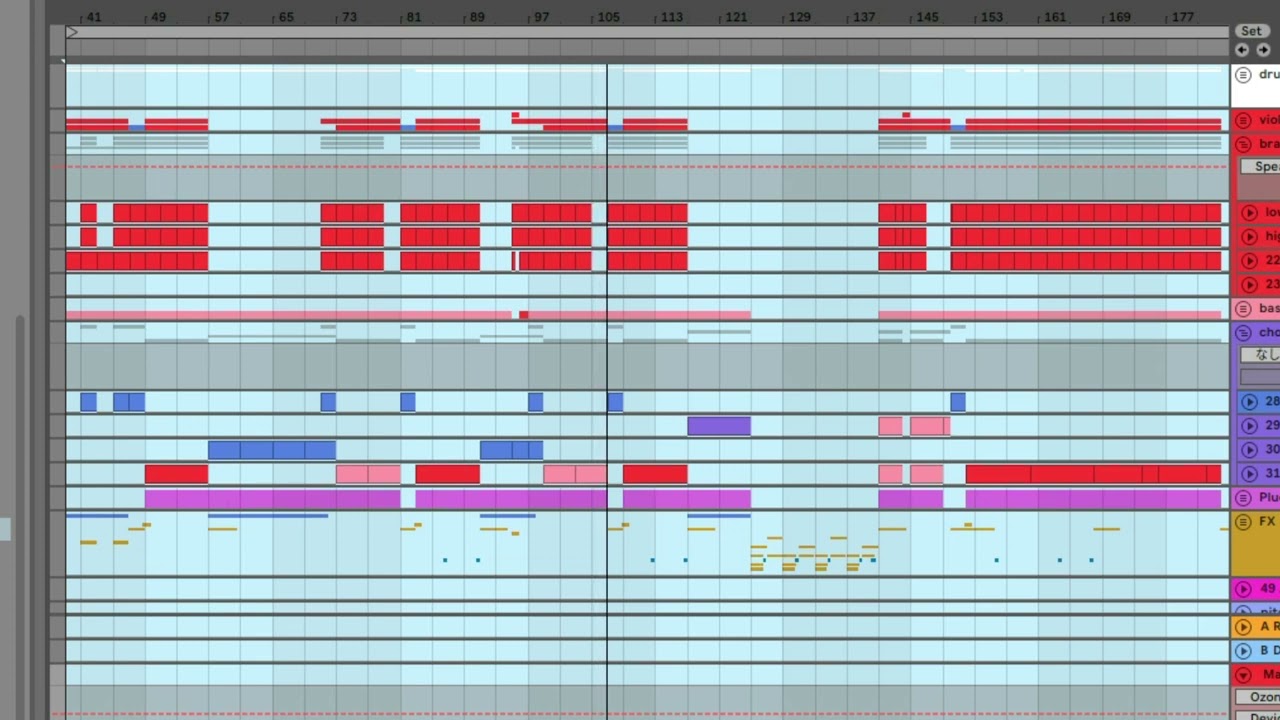Viewport: 1280px width, 720px height.
Task: Unfold track 30
Action: [x=1249, y=450]
